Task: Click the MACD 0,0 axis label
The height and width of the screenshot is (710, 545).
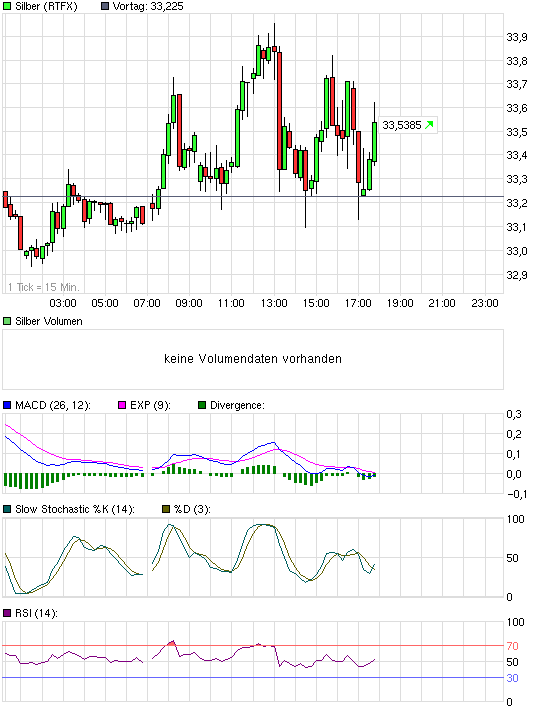Action: [x=514, y=475]
